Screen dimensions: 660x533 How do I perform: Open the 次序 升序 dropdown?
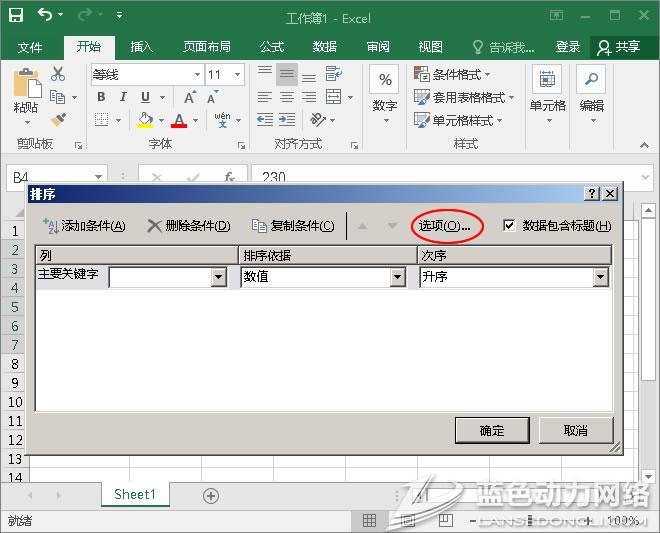tap(601, 278)
